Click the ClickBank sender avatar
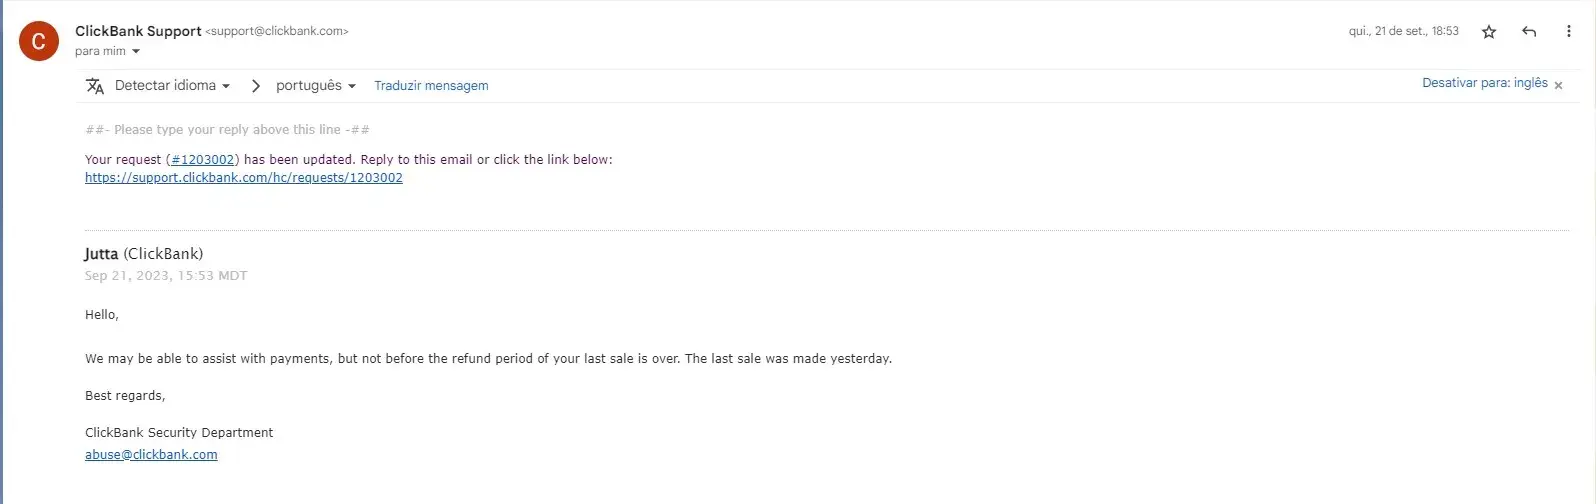The image size is (1596, 504). [x=39, y=41]
